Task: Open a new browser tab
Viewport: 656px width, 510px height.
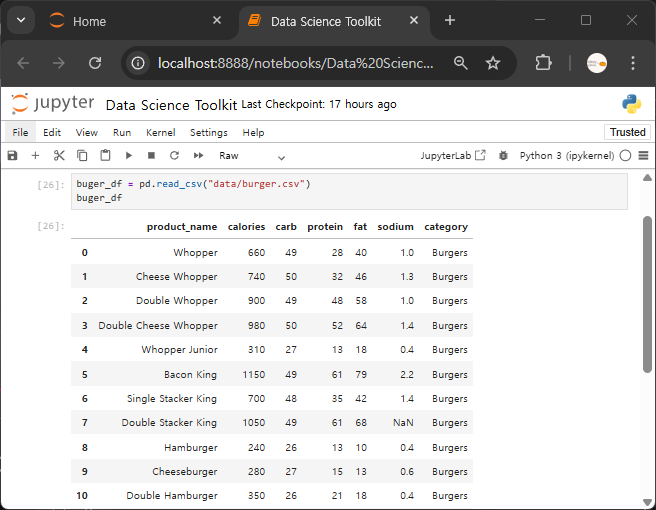Action: click(x=450, y=20)
